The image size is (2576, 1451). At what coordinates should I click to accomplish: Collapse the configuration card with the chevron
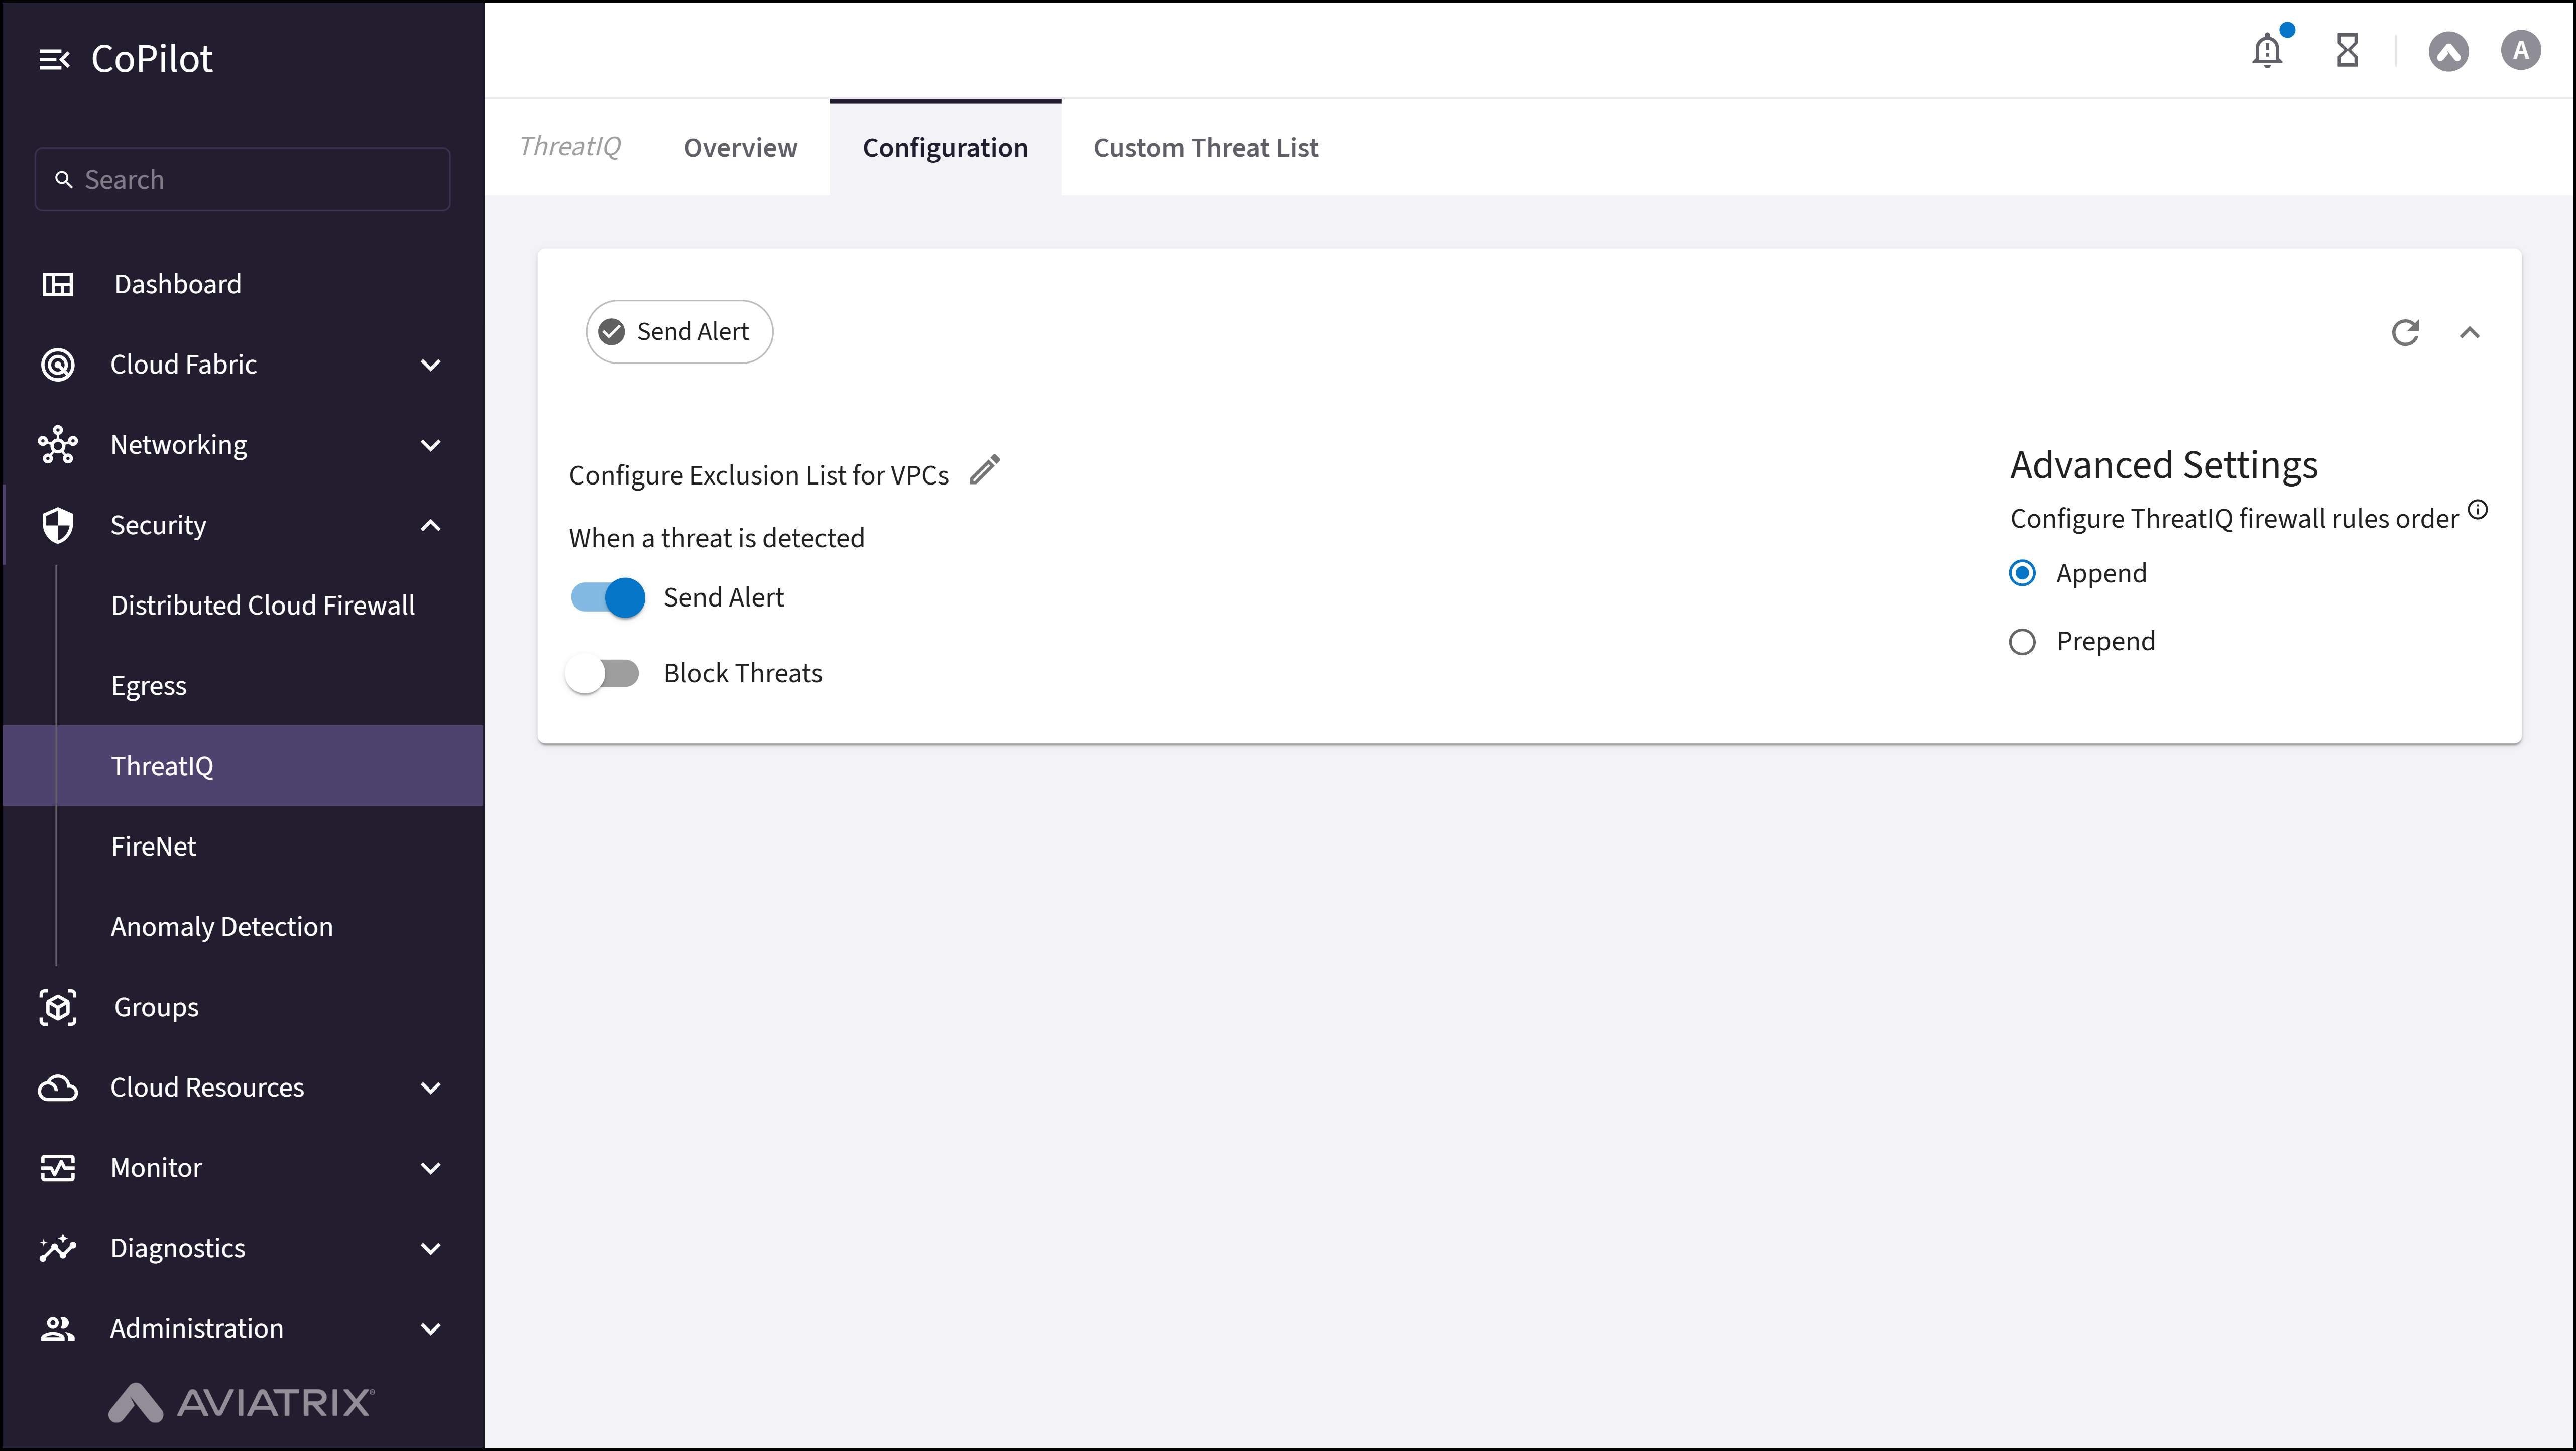(2469, 332)
